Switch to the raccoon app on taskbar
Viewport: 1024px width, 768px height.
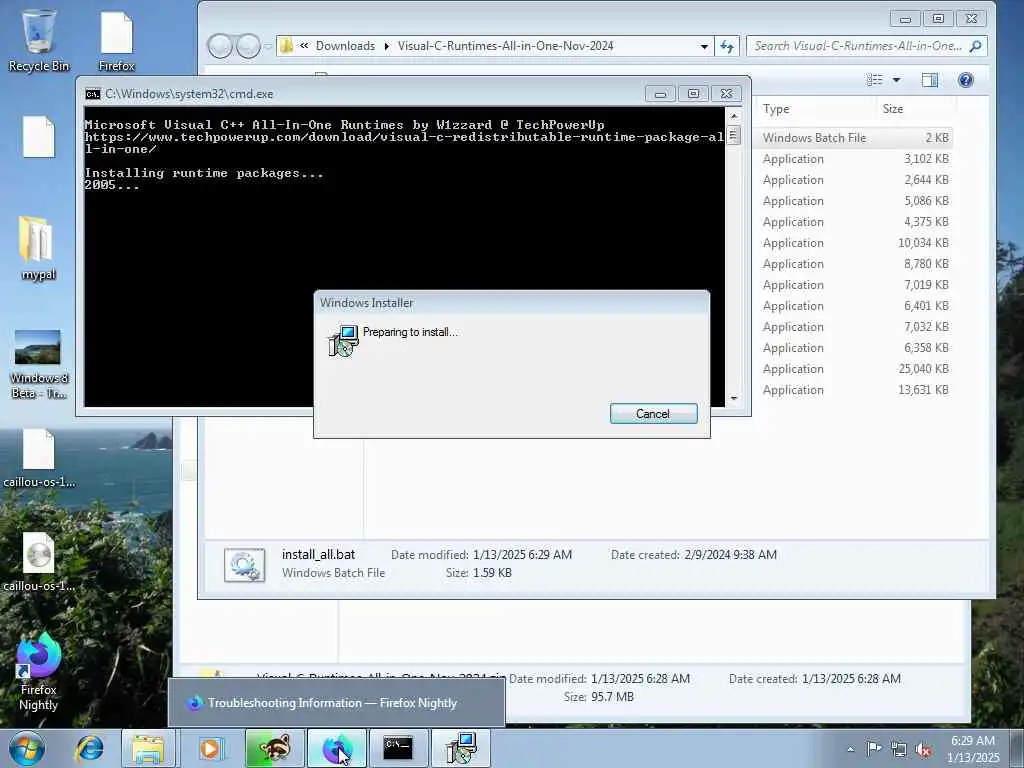[x=274, y=748]
